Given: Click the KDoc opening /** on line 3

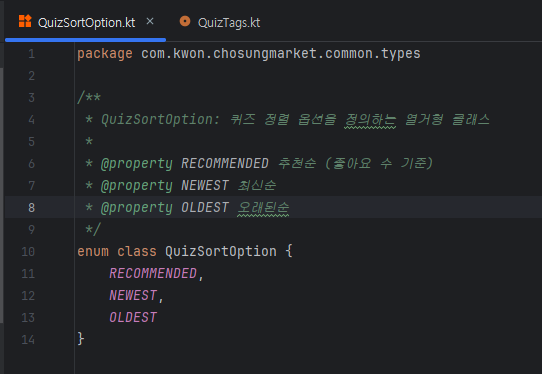Looking at the screenshot, I should pyautogui.click(x=89, y=97).
